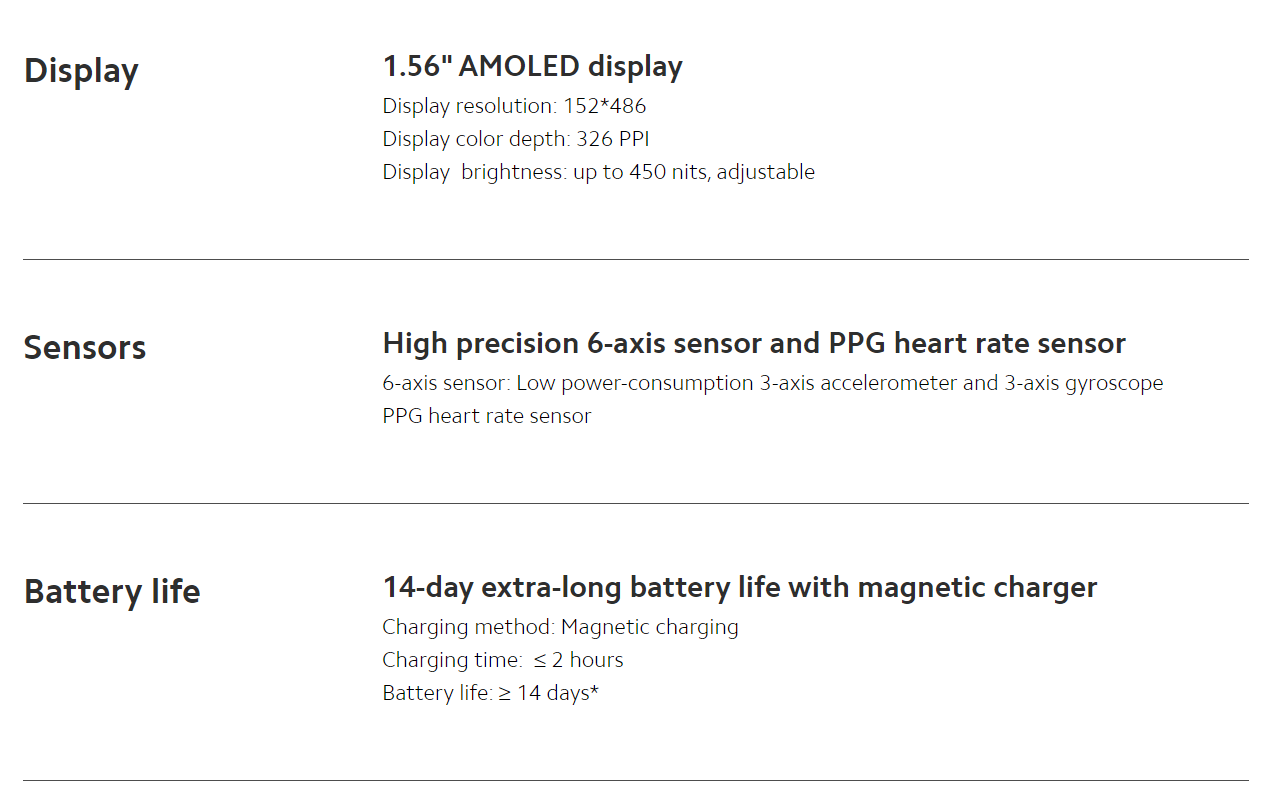Click the Charging method: Magnetic charging text
Image resolution: width=1275 pixels, height=802 pixels.
click(561, 627)
